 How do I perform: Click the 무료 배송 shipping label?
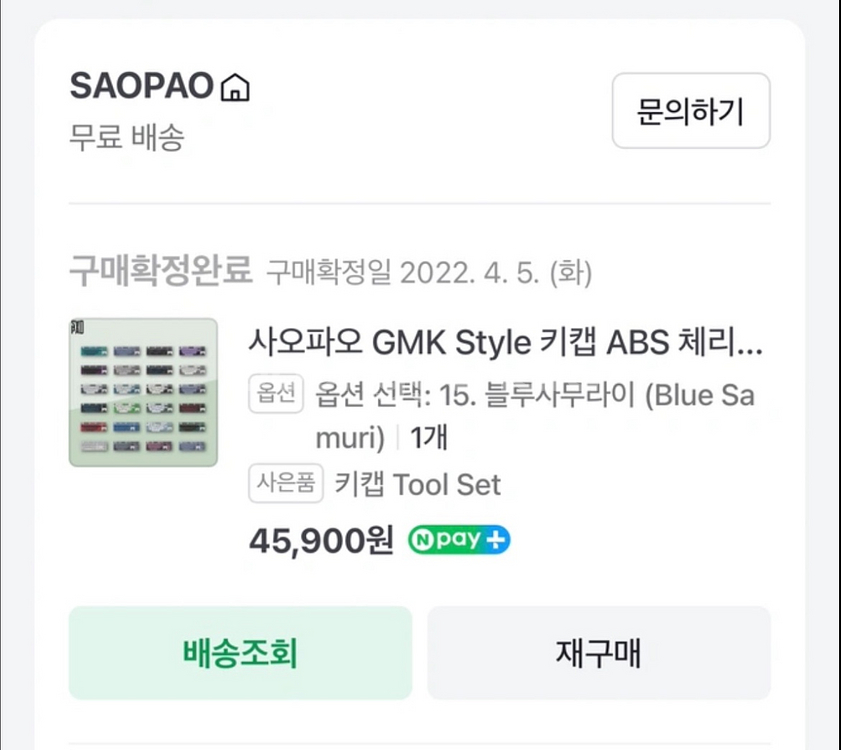127,137
